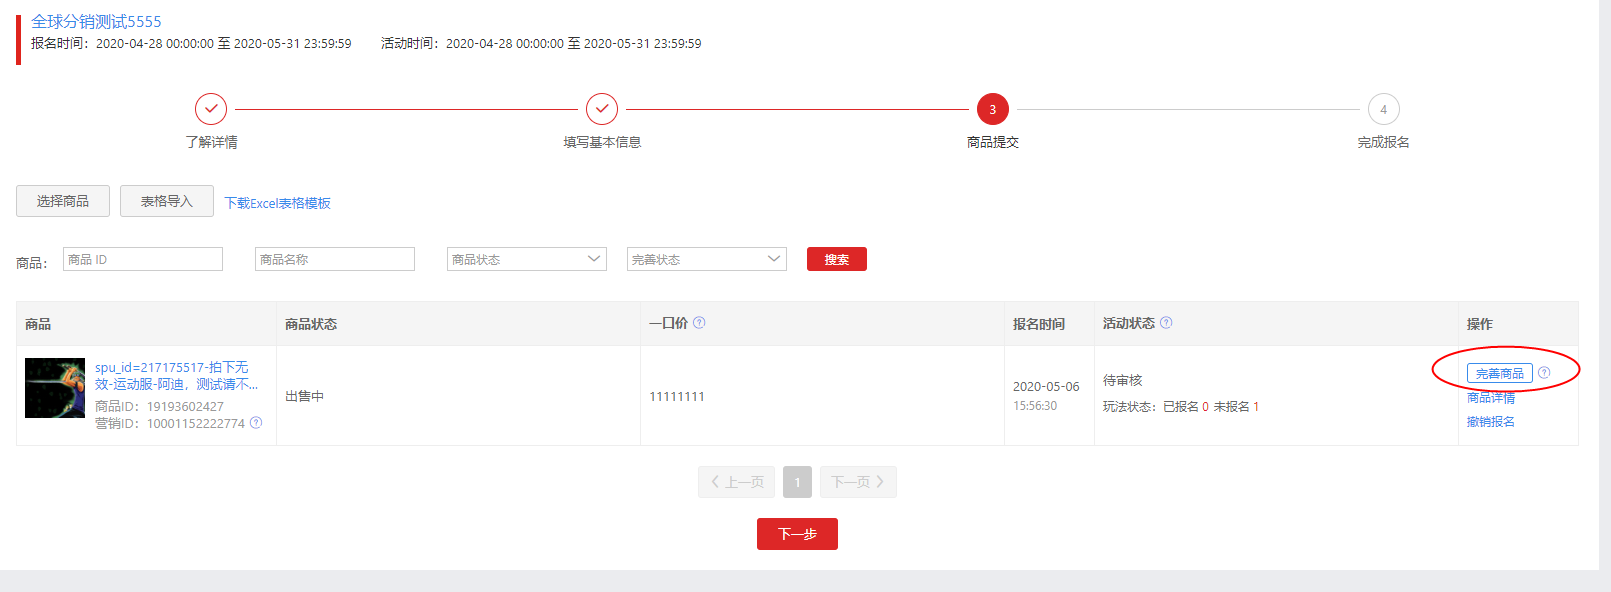The height and width of the screenshot is (592, 1611).
Task: Click the 表格导入 button
Action: tap(167, 201)
